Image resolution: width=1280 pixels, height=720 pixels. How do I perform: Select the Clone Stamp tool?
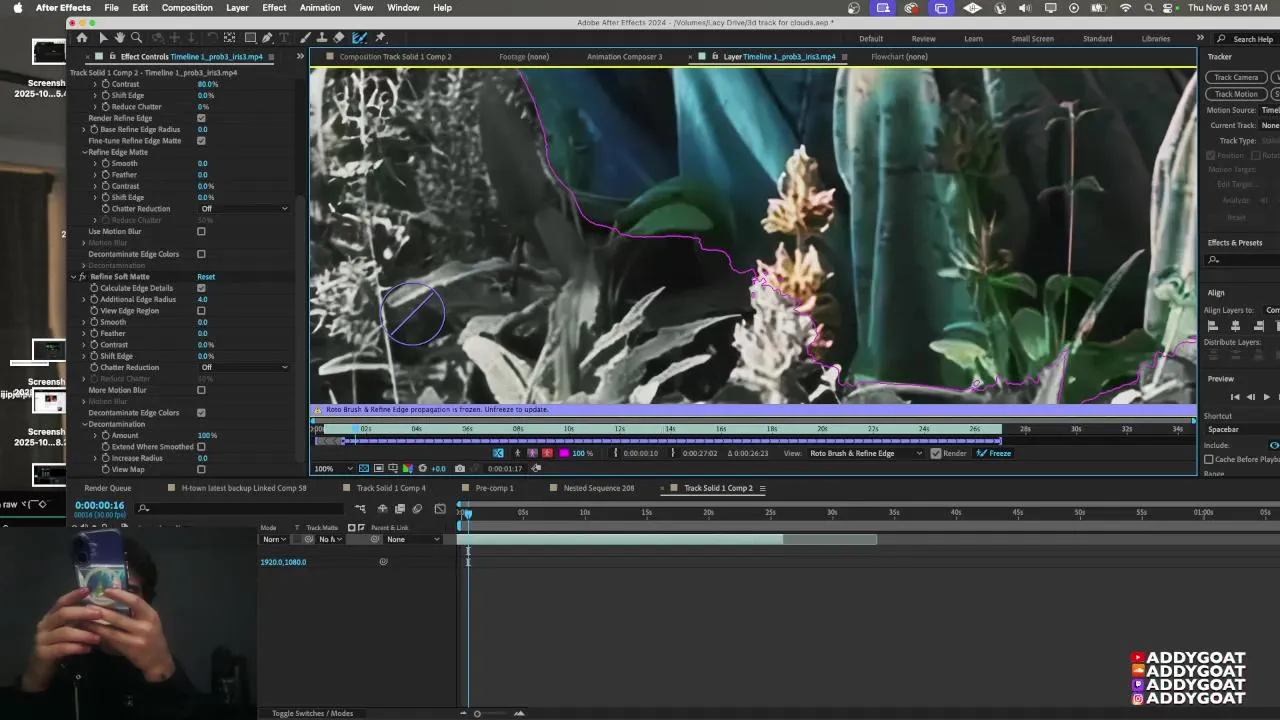click(x=322, y=38)
